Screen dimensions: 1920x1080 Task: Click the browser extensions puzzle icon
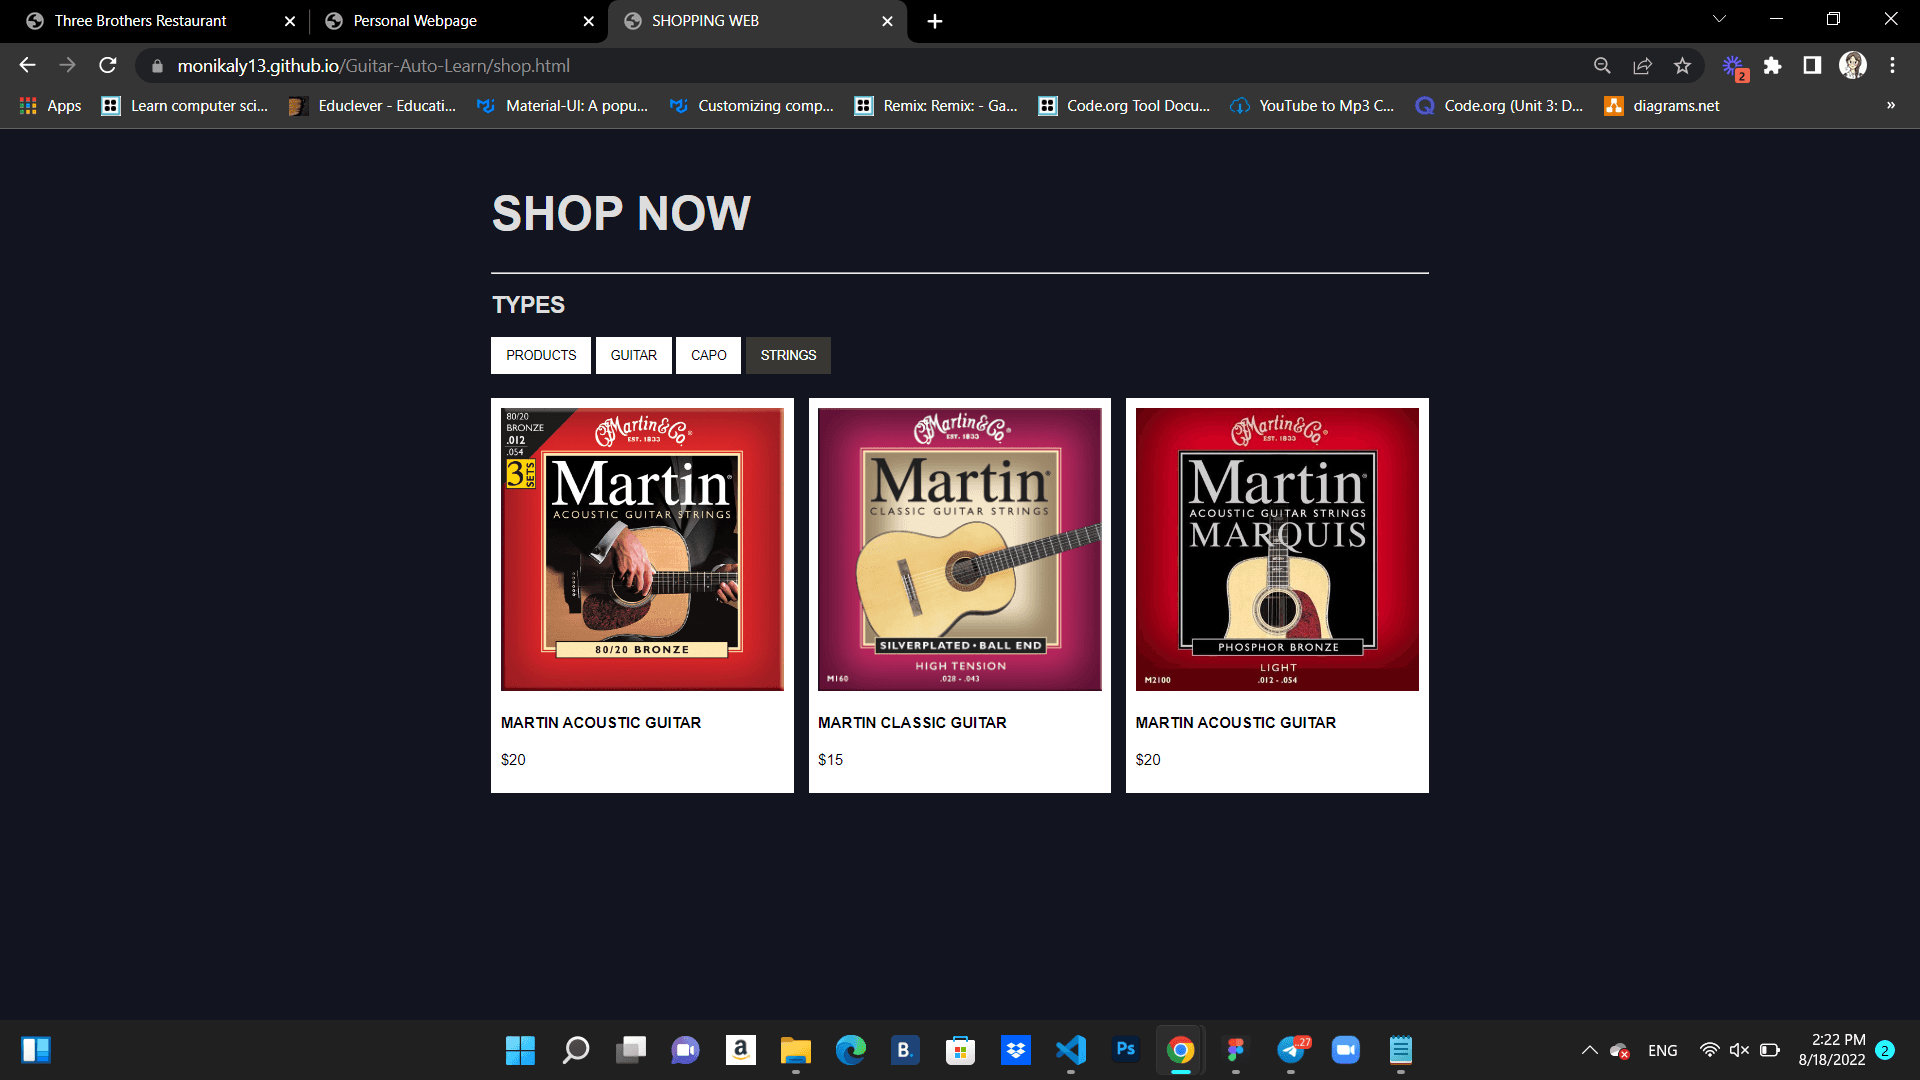[x=1772, y=66]
